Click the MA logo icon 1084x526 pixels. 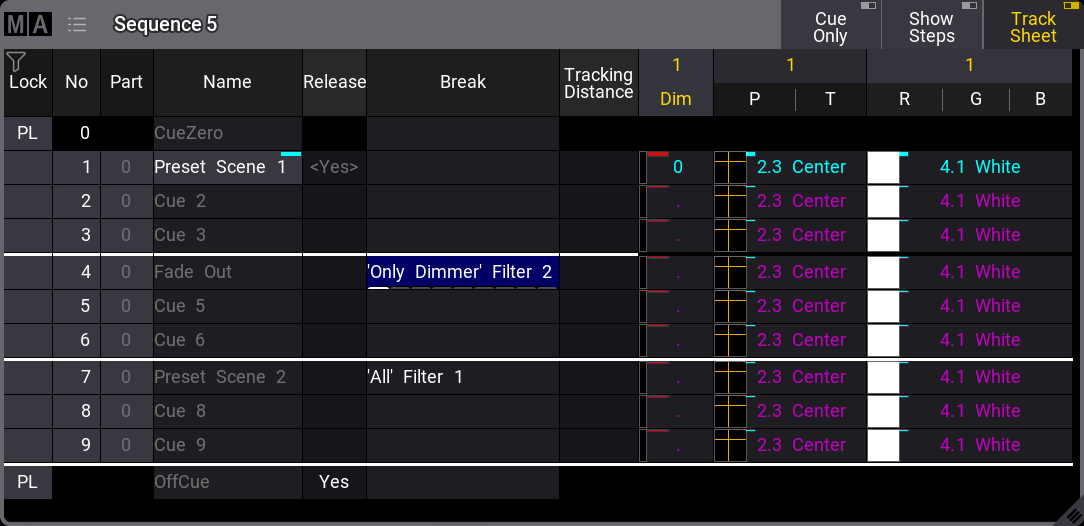[27, 24]
